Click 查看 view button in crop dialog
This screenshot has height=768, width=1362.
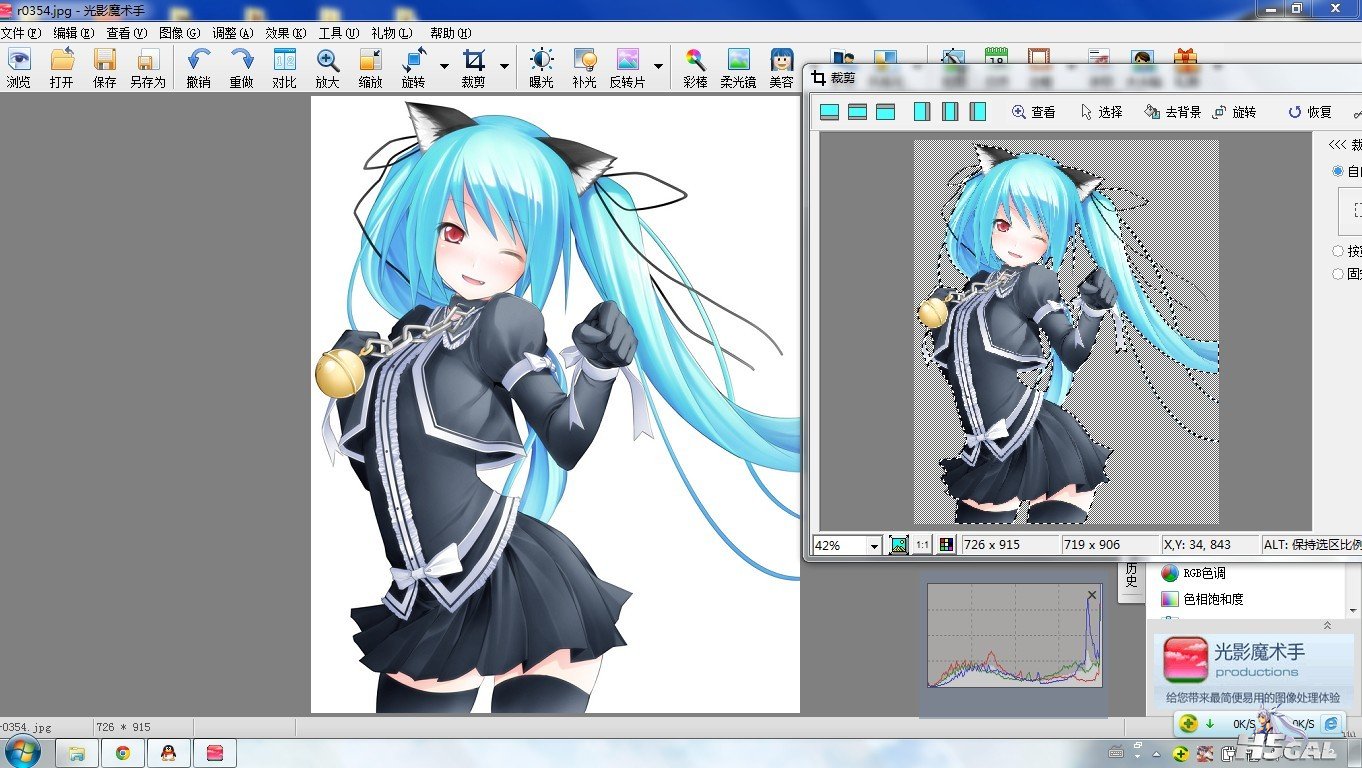click(1034, 112)
